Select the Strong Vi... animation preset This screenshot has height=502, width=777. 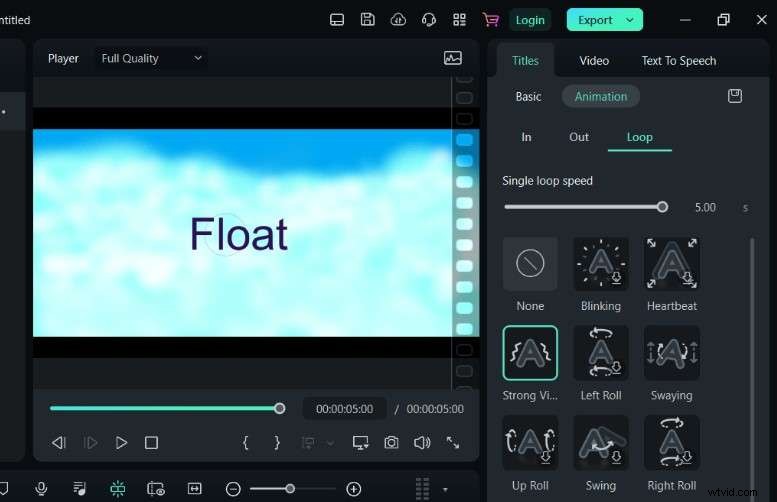point(530,353)
